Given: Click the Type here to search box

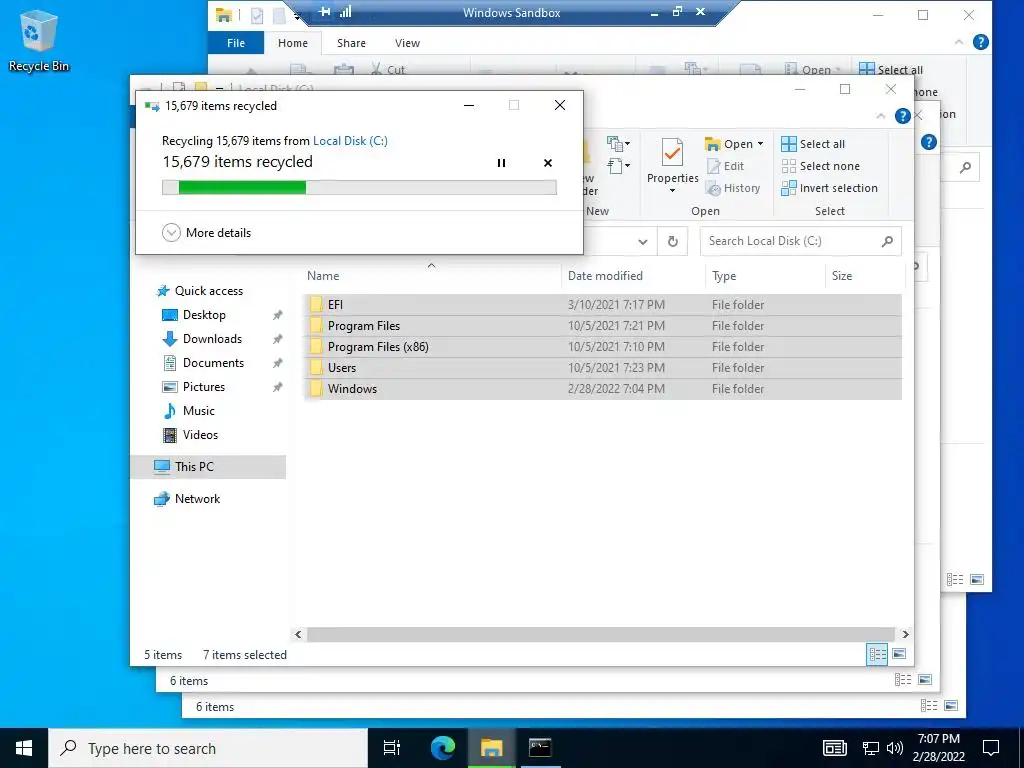Looking at the screenshot, I should click(208, 748).
